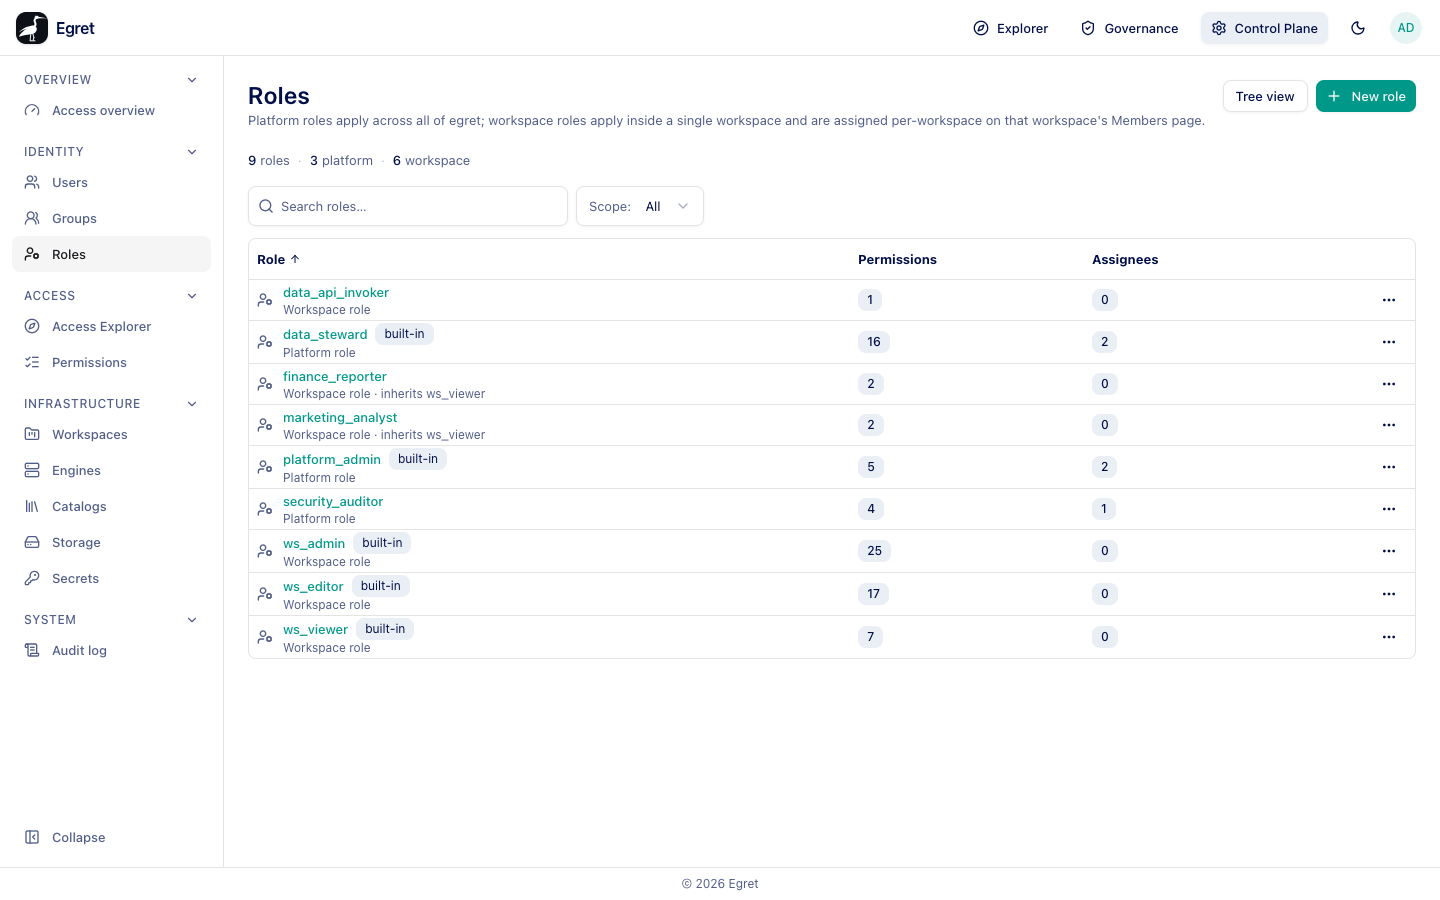
Task: Open the row actions menu for marketing_analyst
Action: coord(1389,425)
